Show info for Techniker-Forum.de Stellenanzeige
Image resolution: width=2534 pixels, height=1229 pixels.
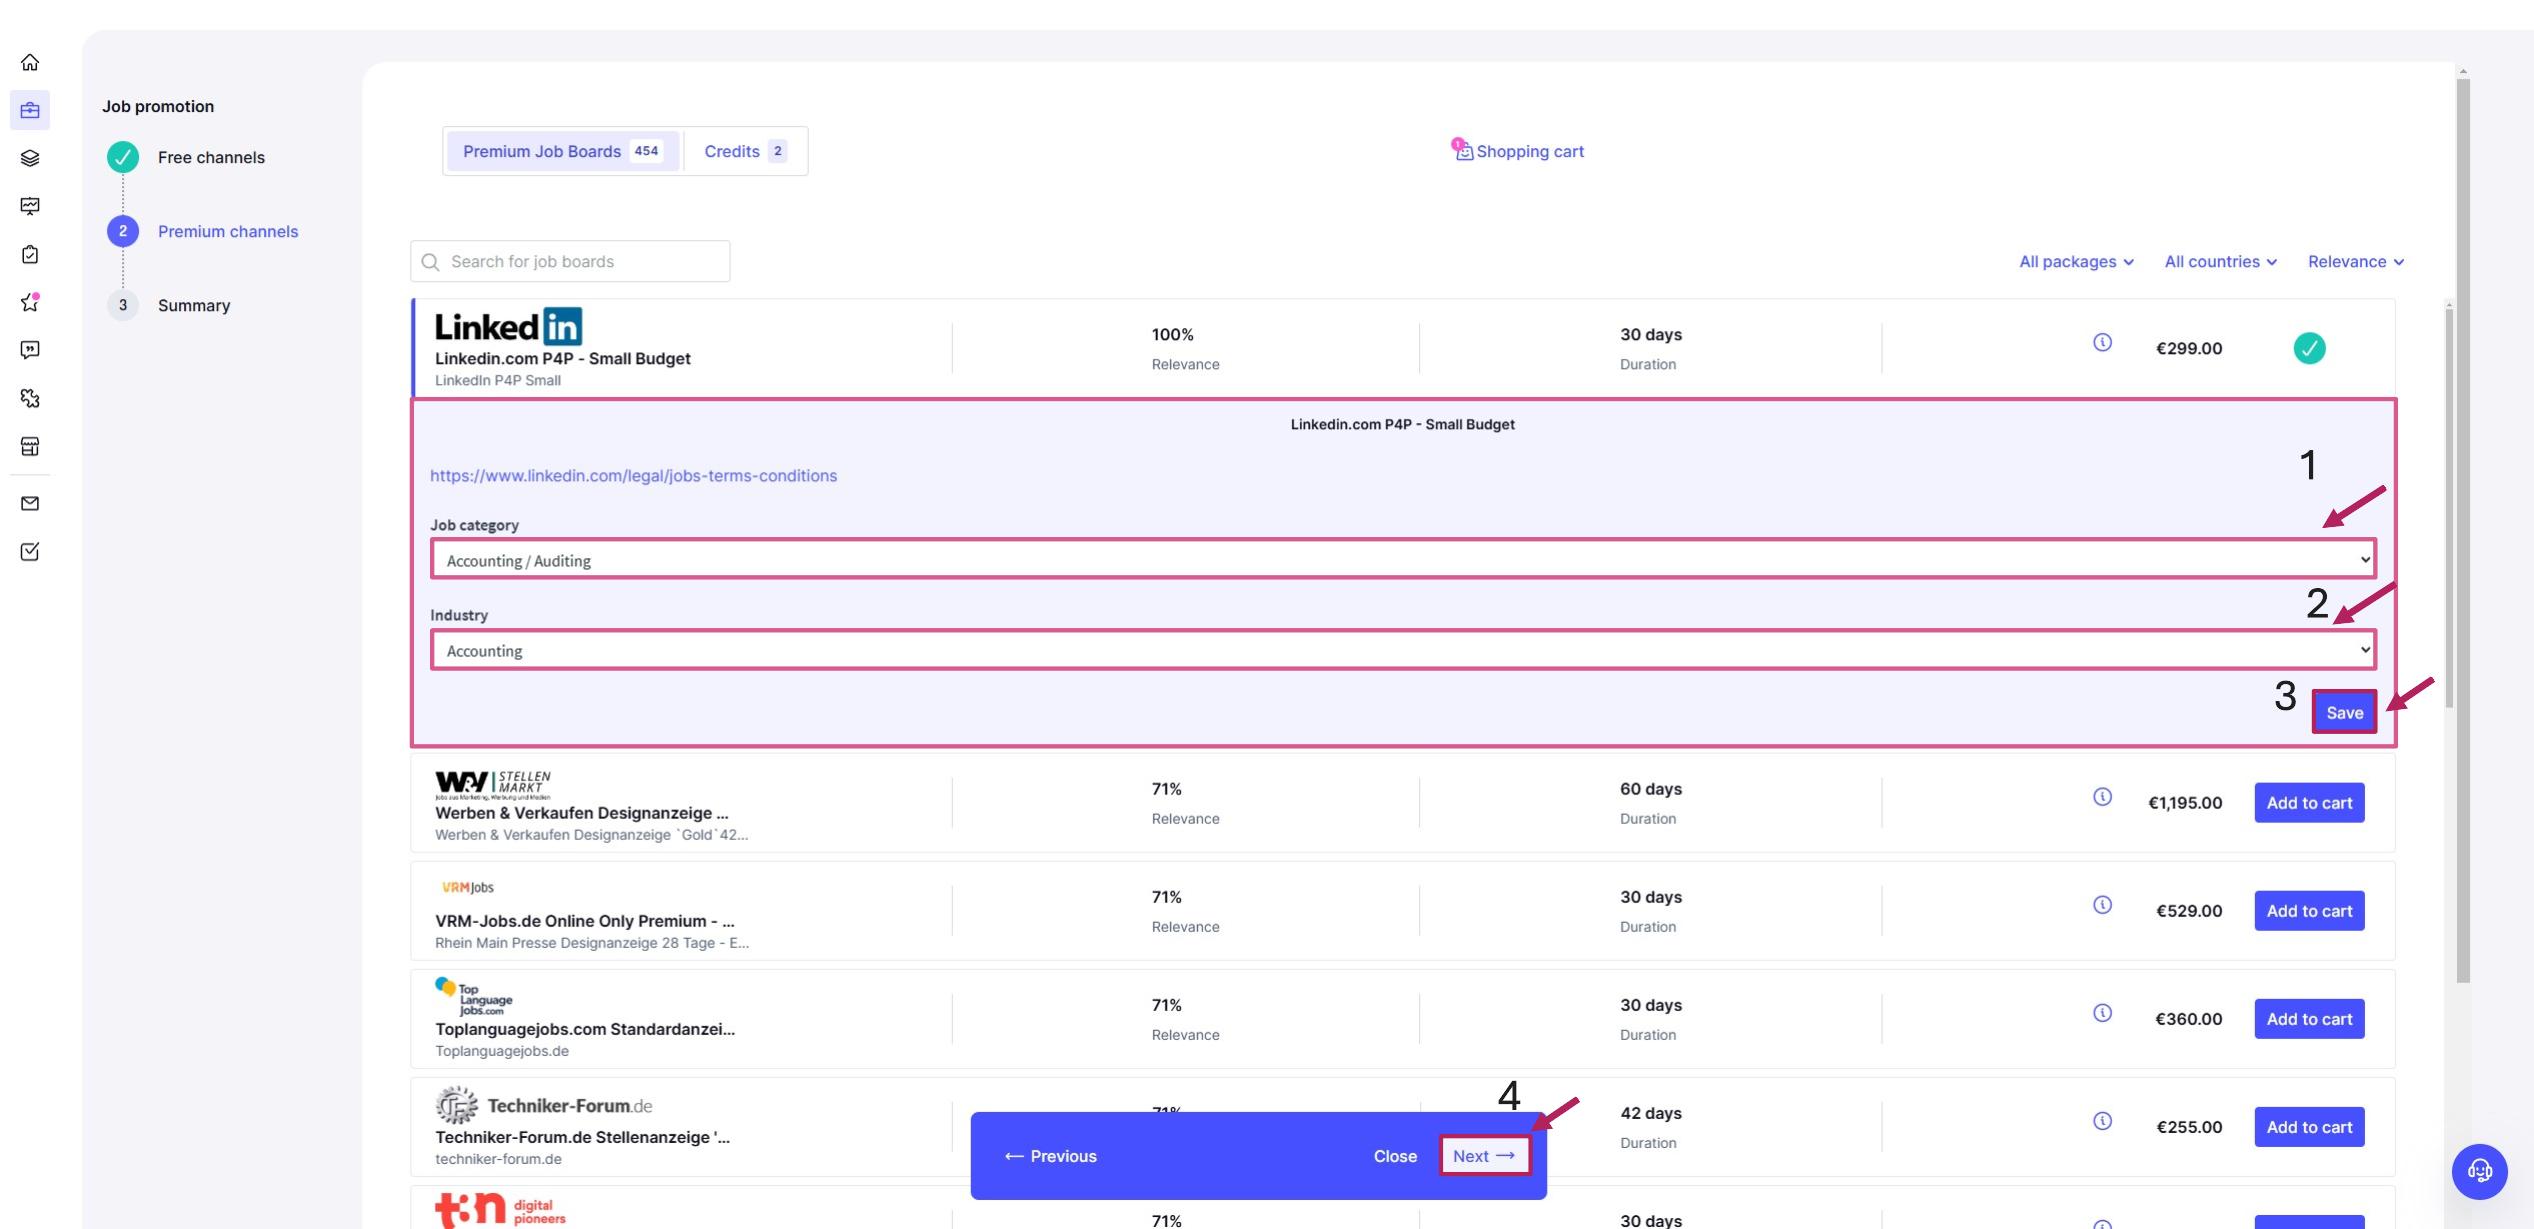(x=2102, y=1120)
